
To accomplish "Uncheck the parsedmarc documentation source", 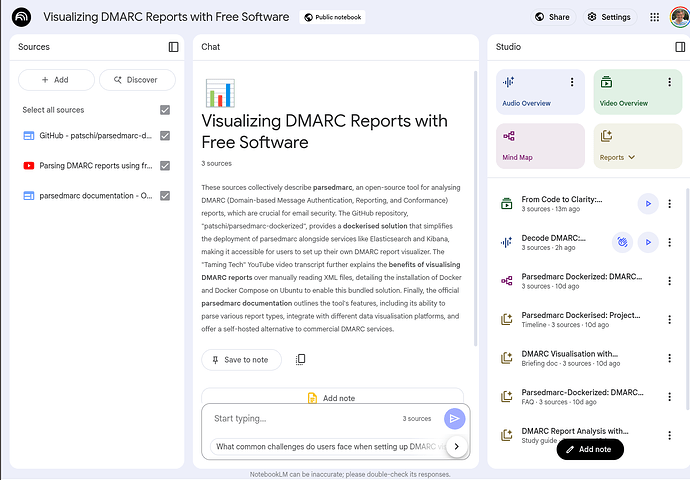I will pos(165,195).
